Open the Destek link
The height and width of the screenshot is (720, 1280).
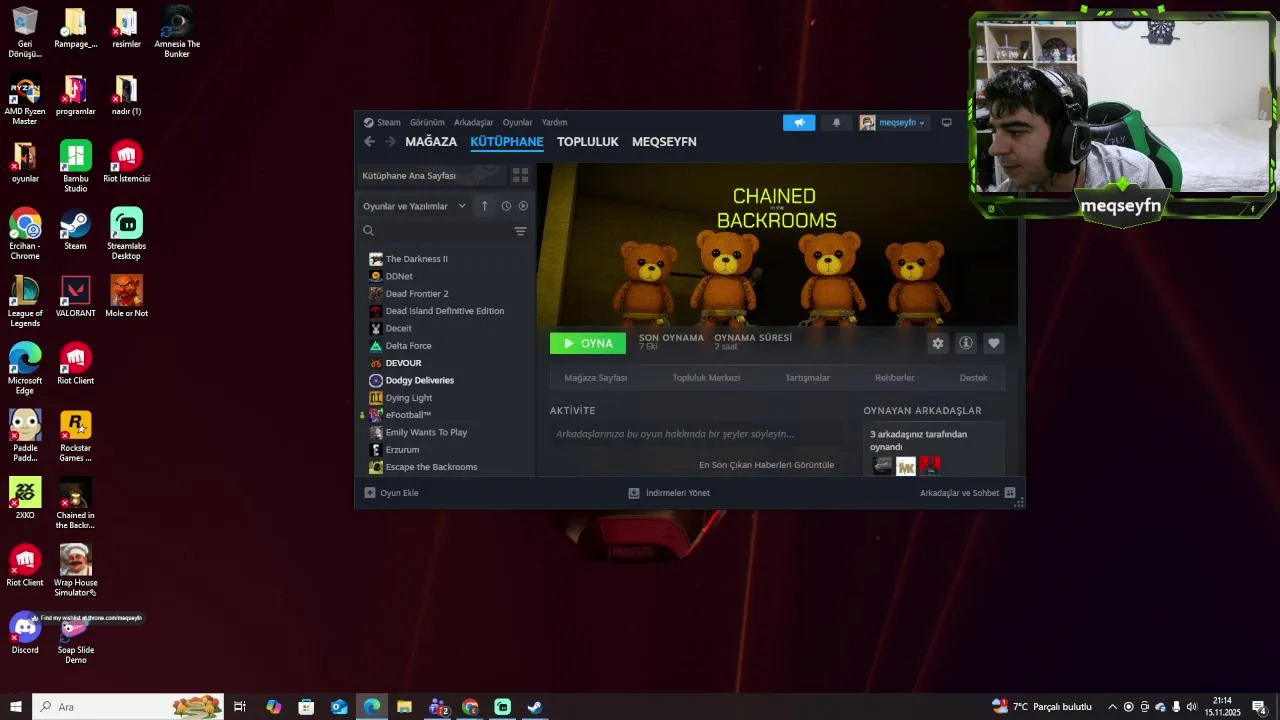(973, 378)
